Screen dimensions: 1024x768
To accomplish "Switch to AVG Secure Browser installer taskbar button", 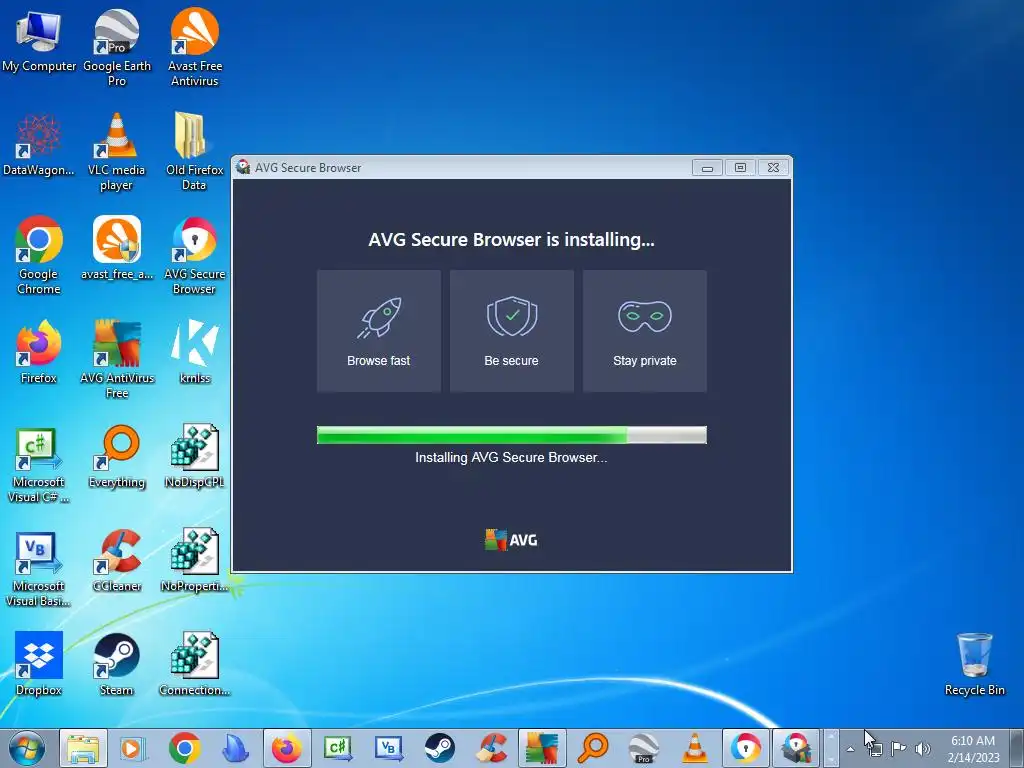I will coord(797,748).
